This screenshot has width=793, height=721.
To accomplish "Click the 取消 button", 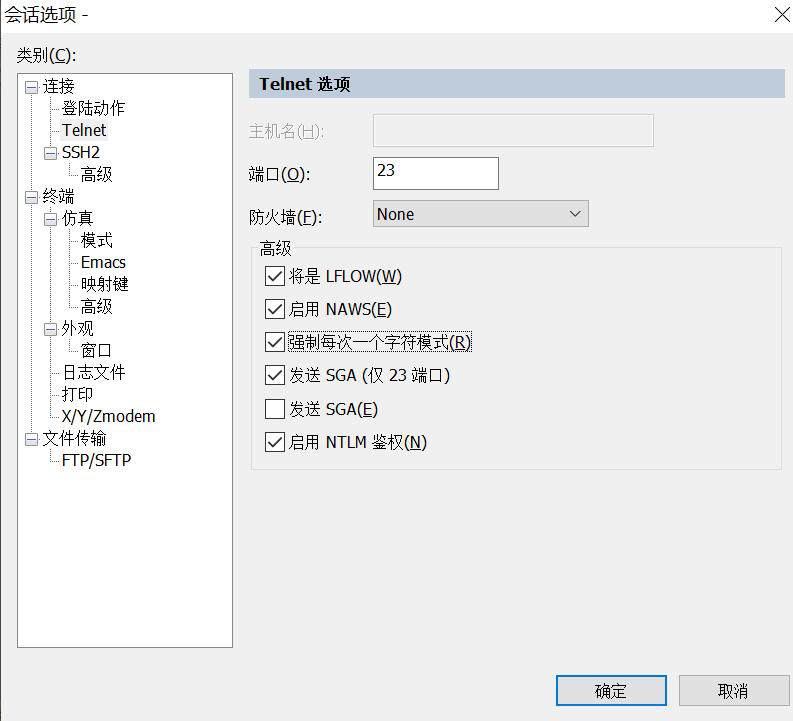I will 733,691.
